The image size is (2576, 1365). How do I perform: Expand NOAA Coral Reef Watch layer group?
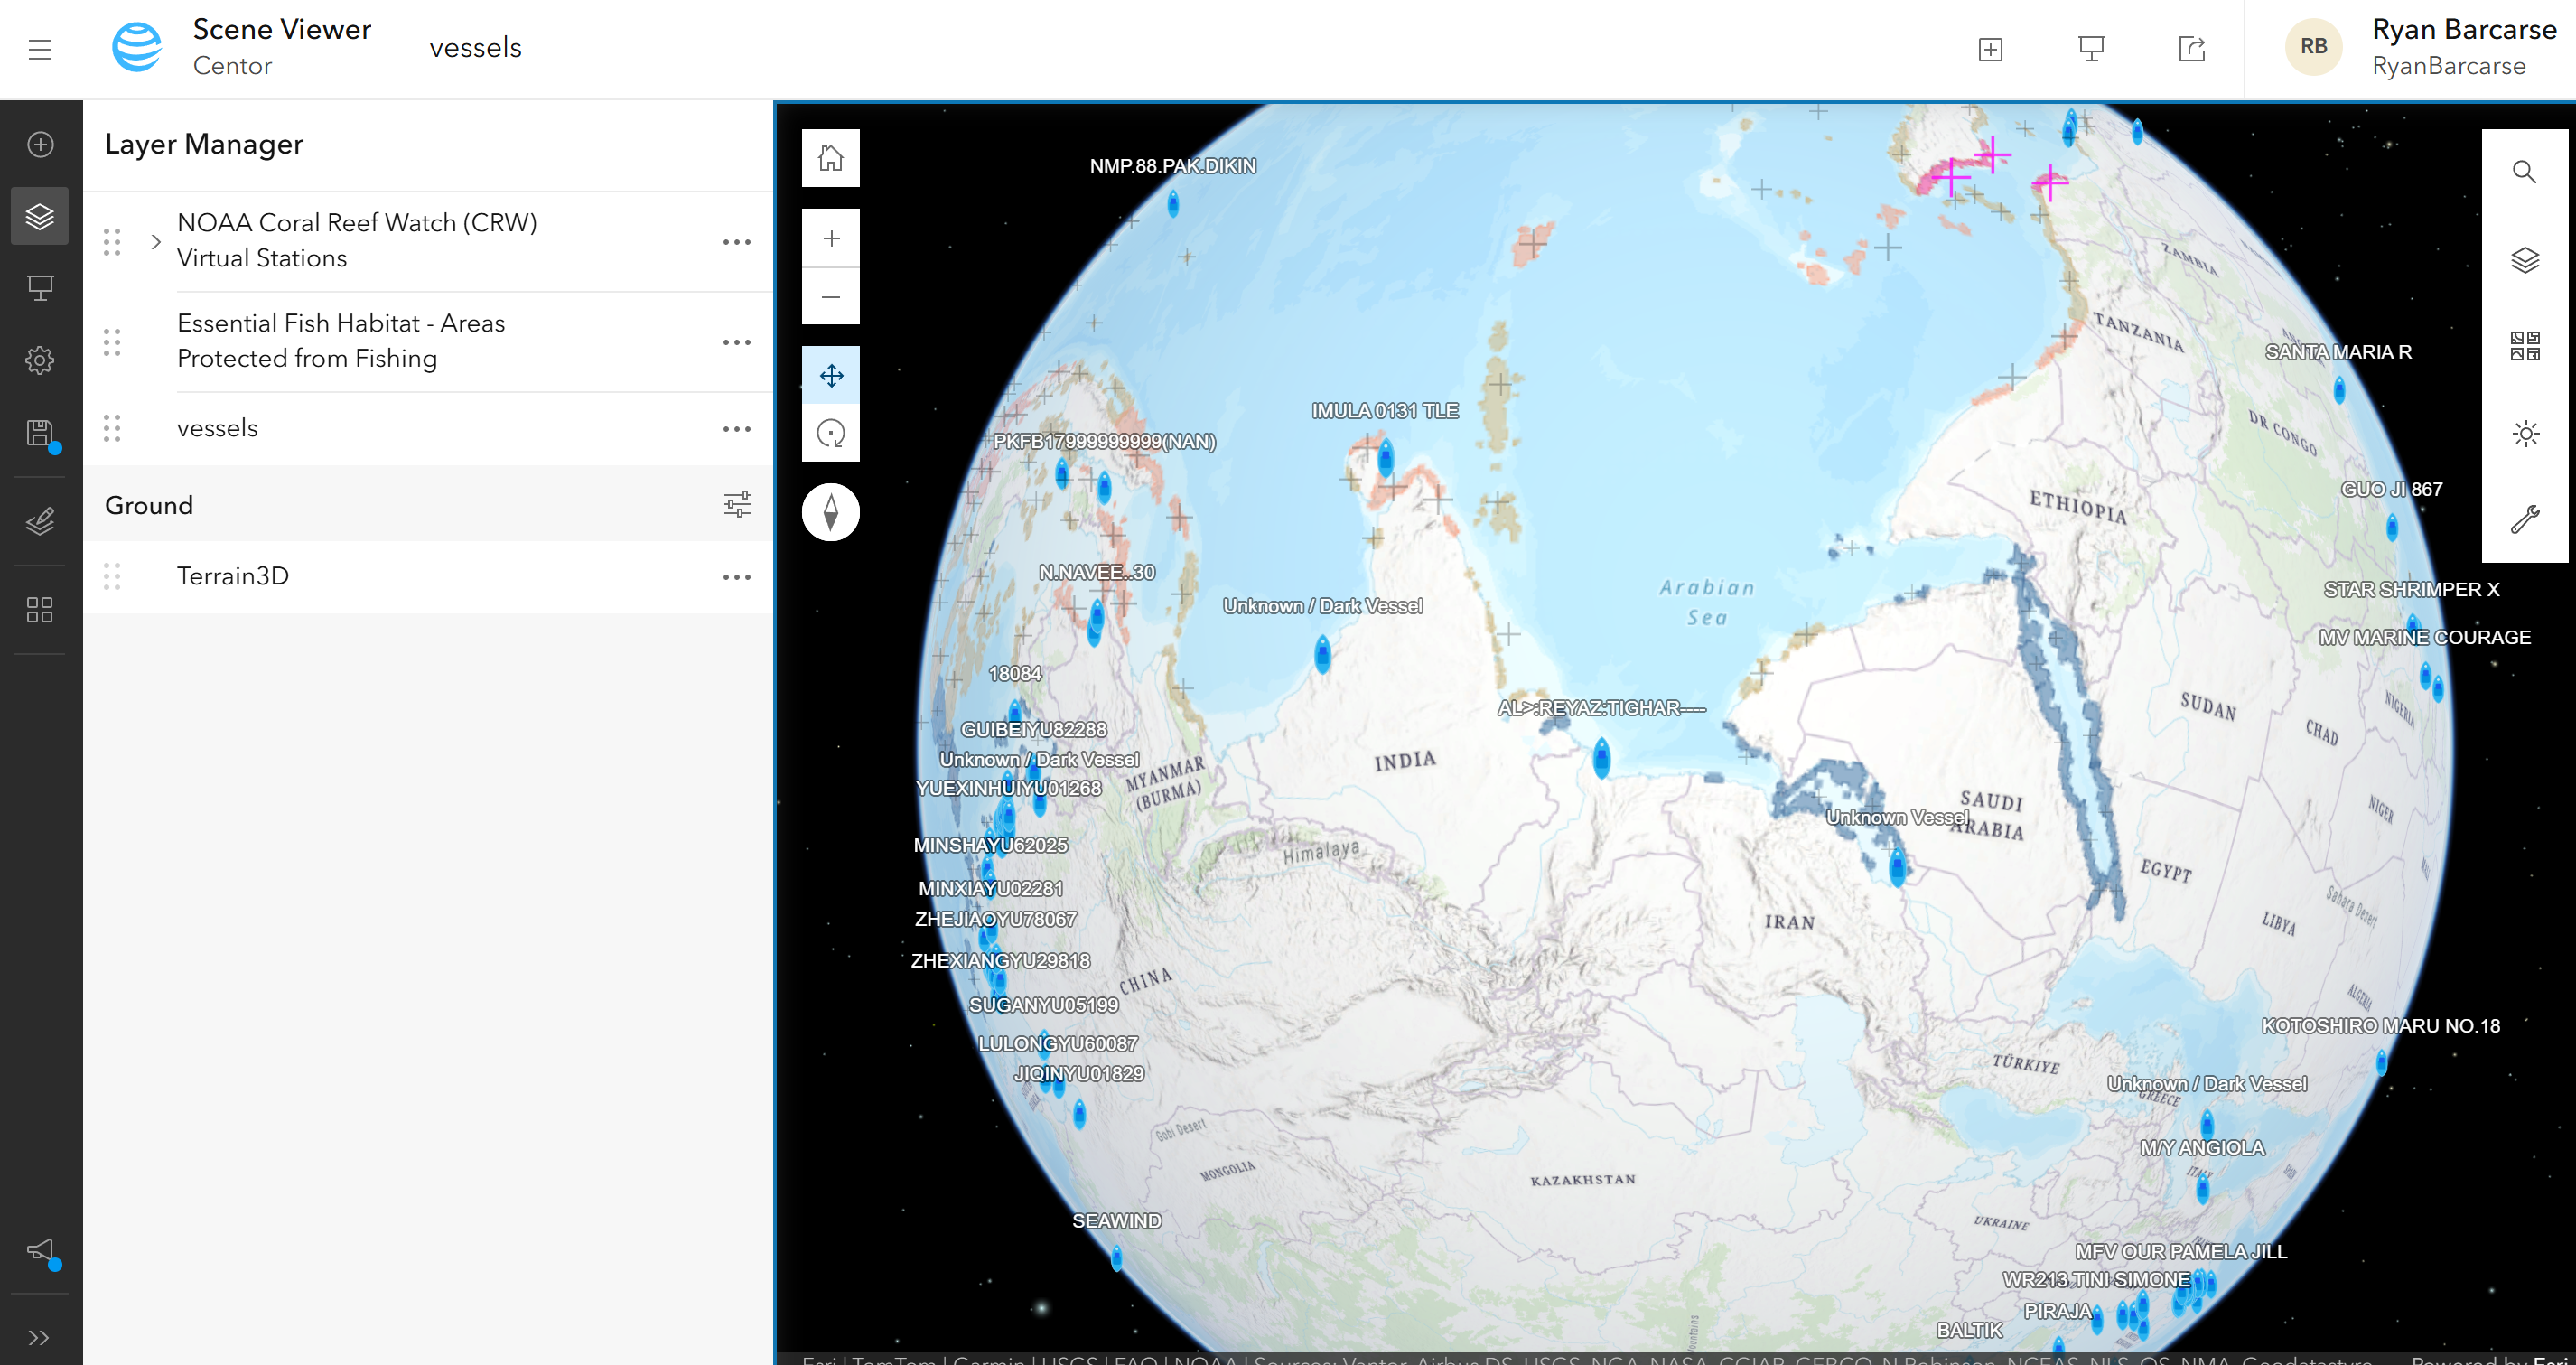click(156, 242)
